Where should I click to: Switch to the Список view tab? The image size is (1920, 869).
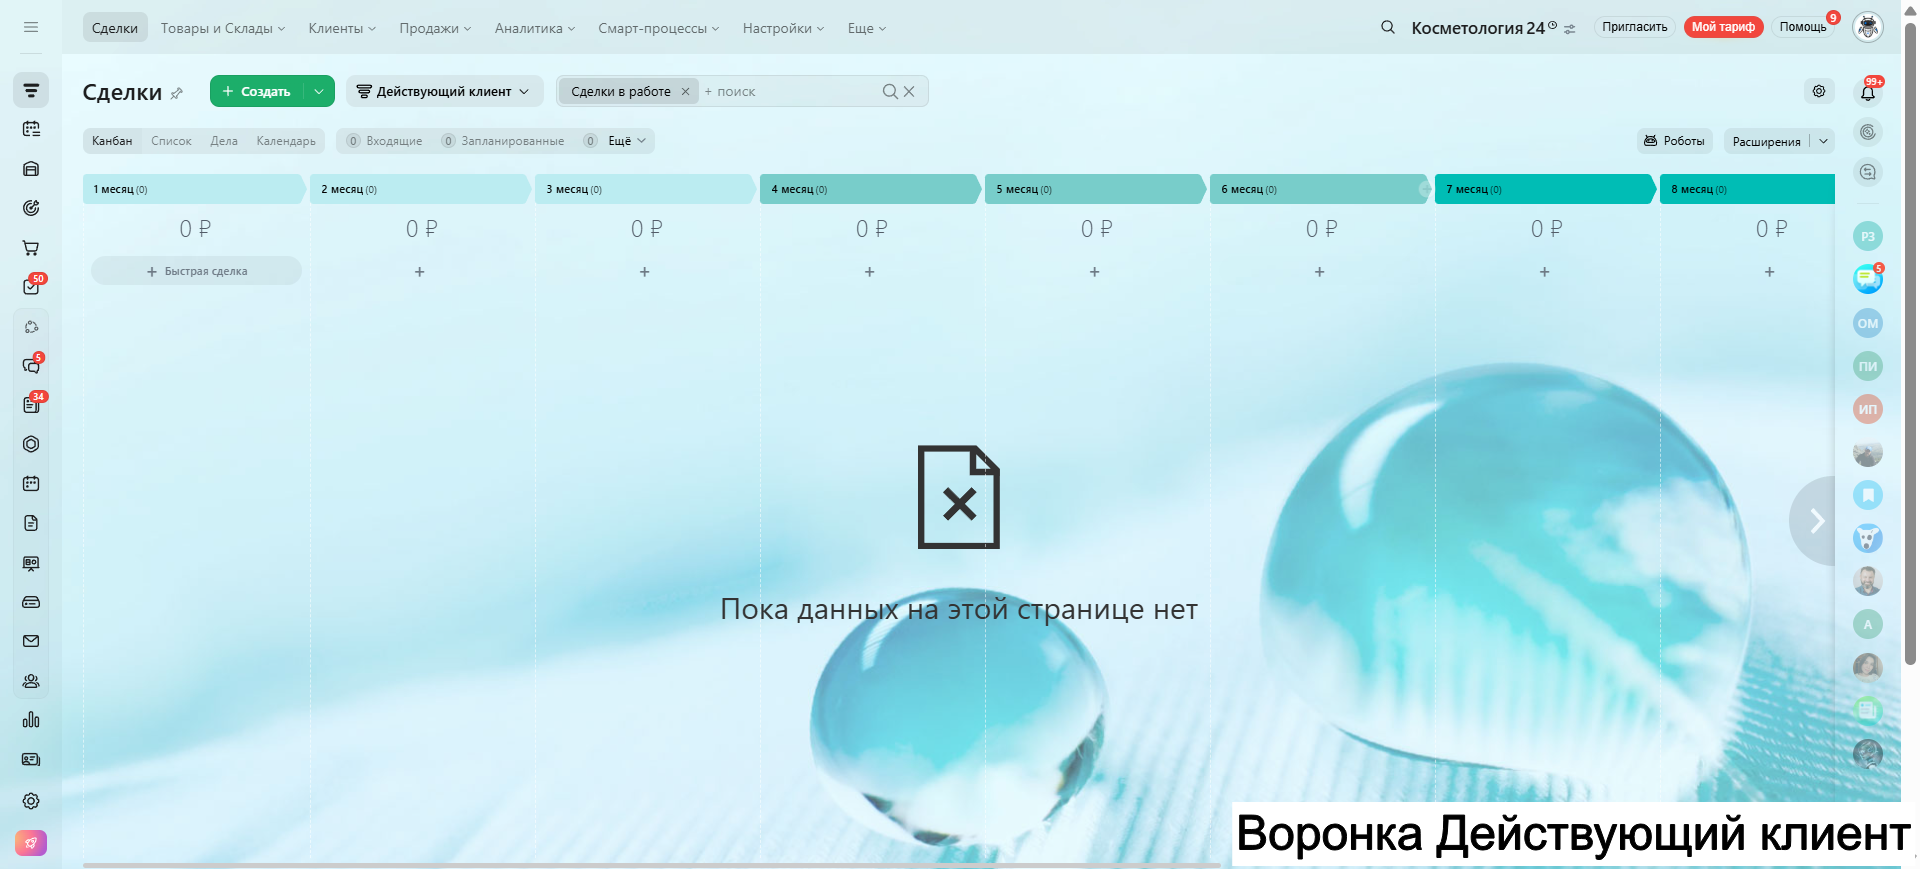(171, 141)
